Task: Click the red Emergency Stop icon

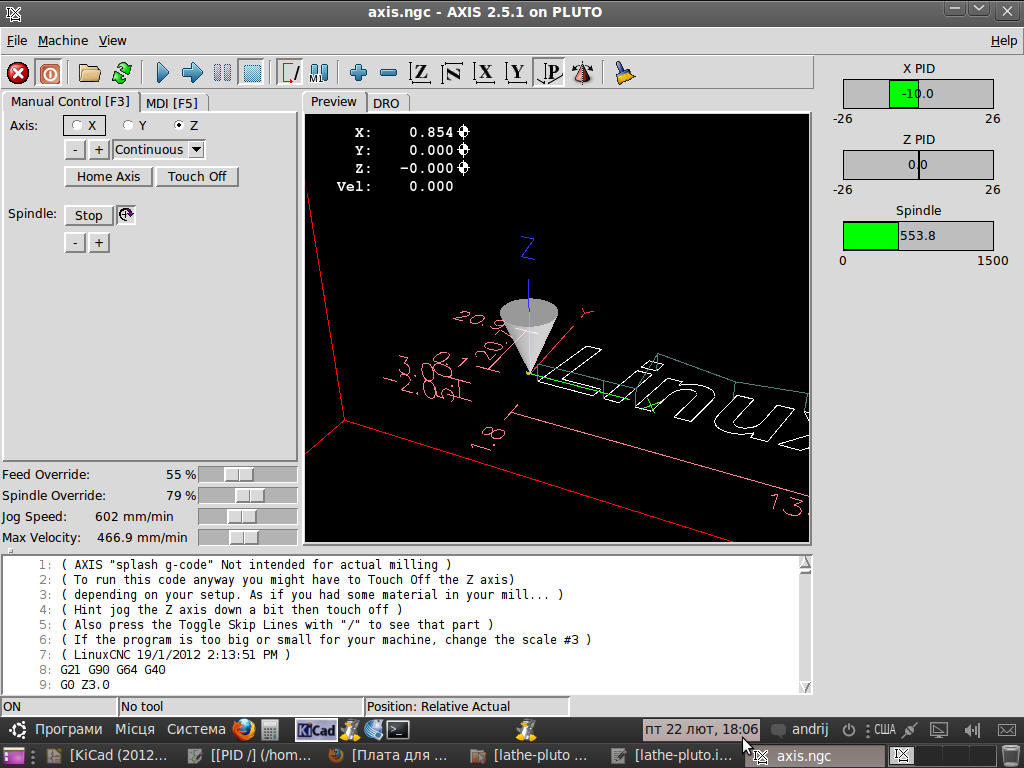Action: [18, 73]
